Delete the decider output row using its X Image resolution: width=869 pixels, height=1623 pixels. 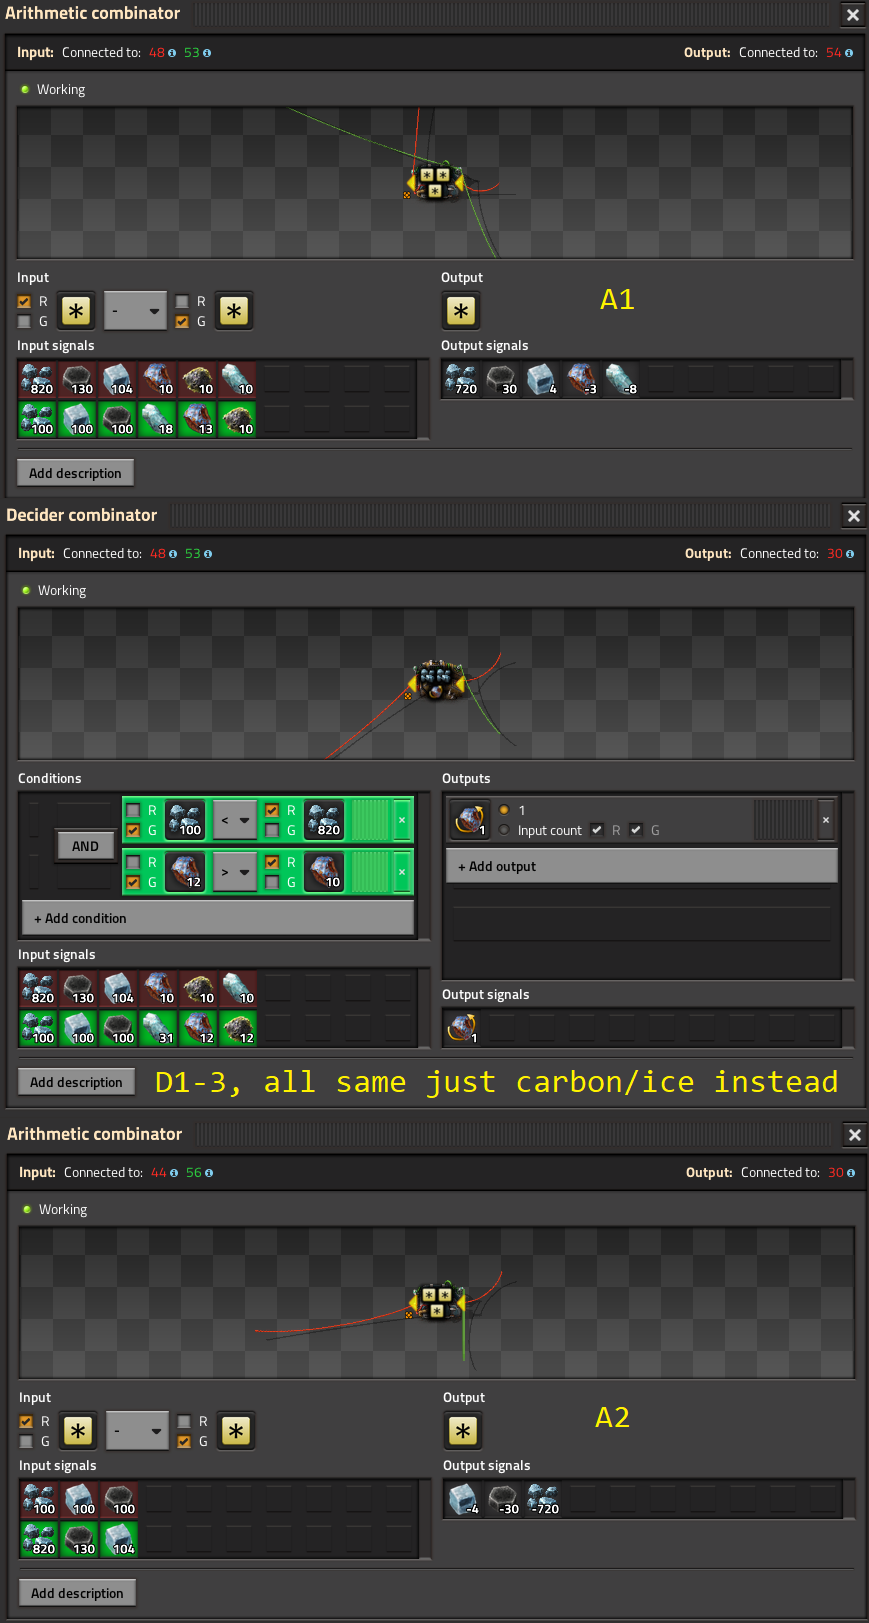(826, 820)
